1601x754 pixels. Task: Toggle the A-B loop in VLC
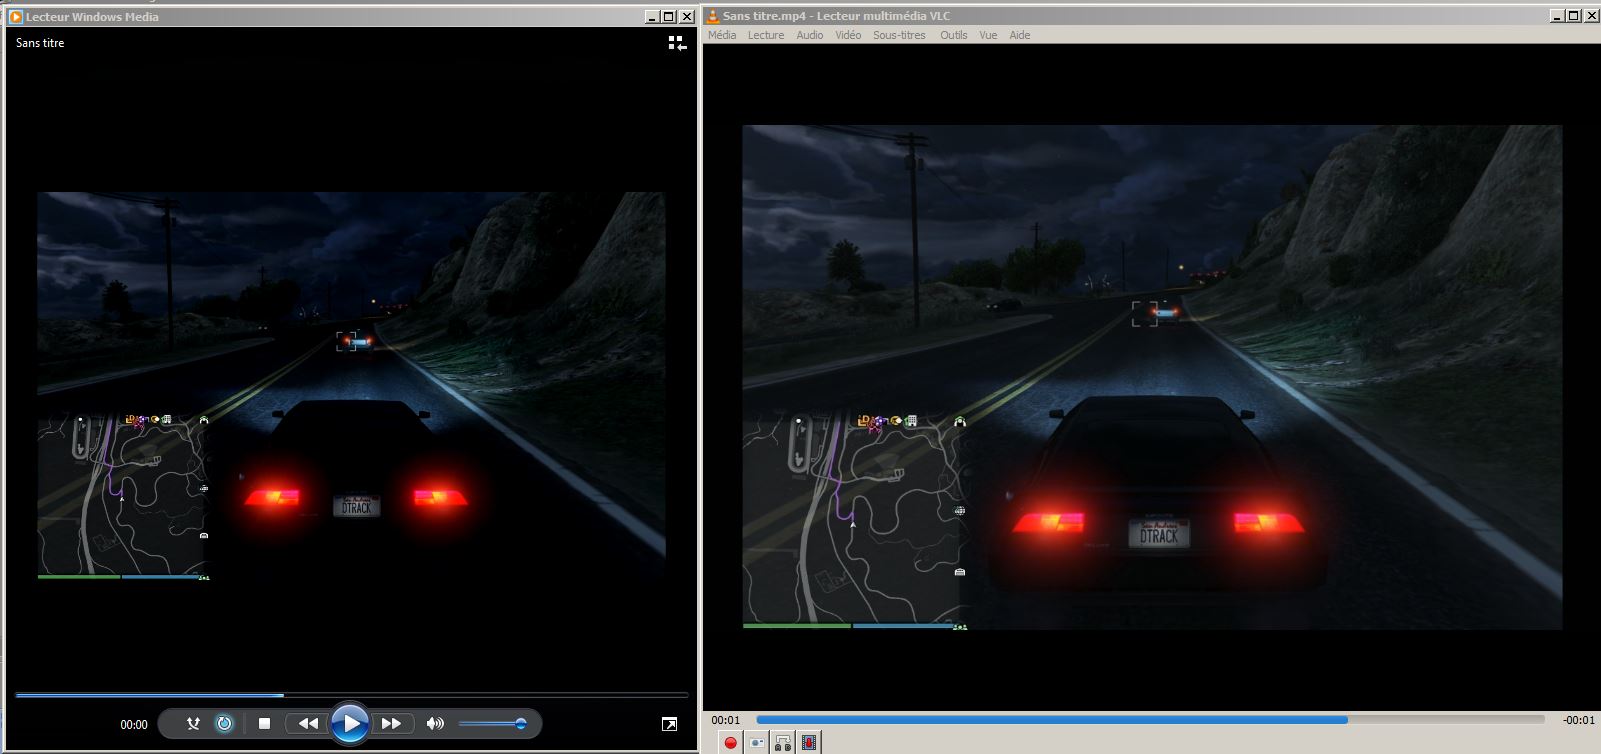[783, 742]
